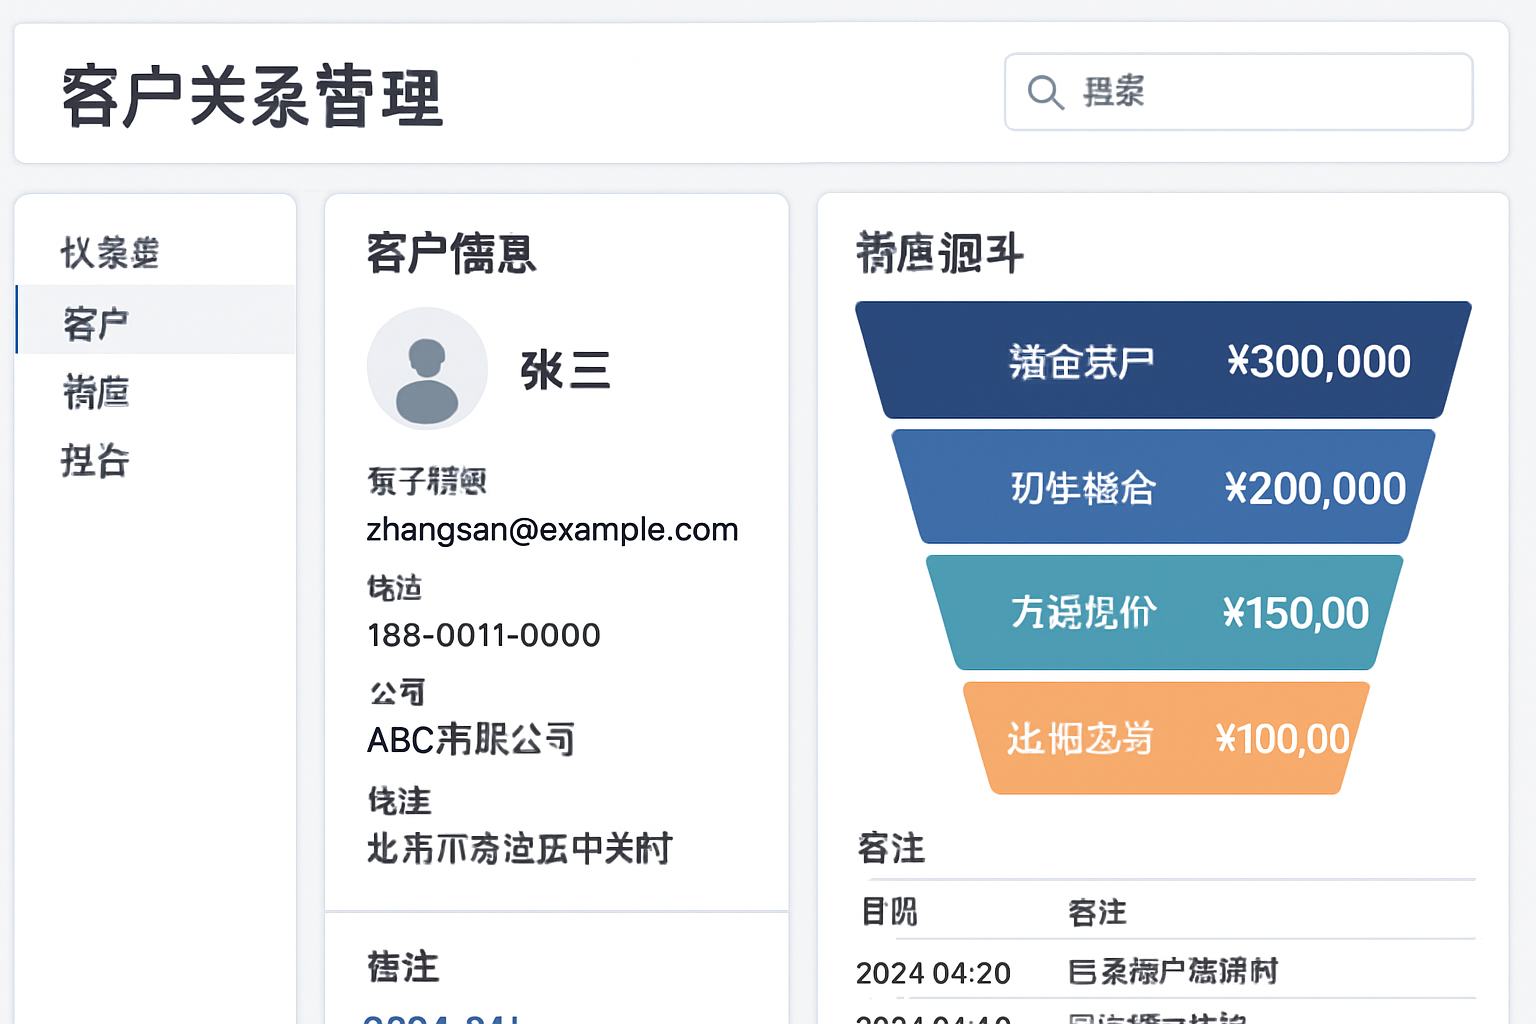The width and height of the screenshot is (1536, 1024).
Task: Click the 客户信息 panel title
Action: click(x=450, y=255)
